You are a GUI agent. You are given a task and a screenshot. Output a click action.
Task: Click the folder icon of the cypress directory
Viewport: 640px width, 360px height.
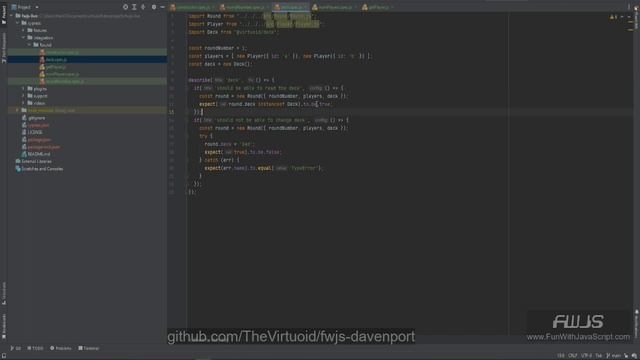(x=24, y=23)
